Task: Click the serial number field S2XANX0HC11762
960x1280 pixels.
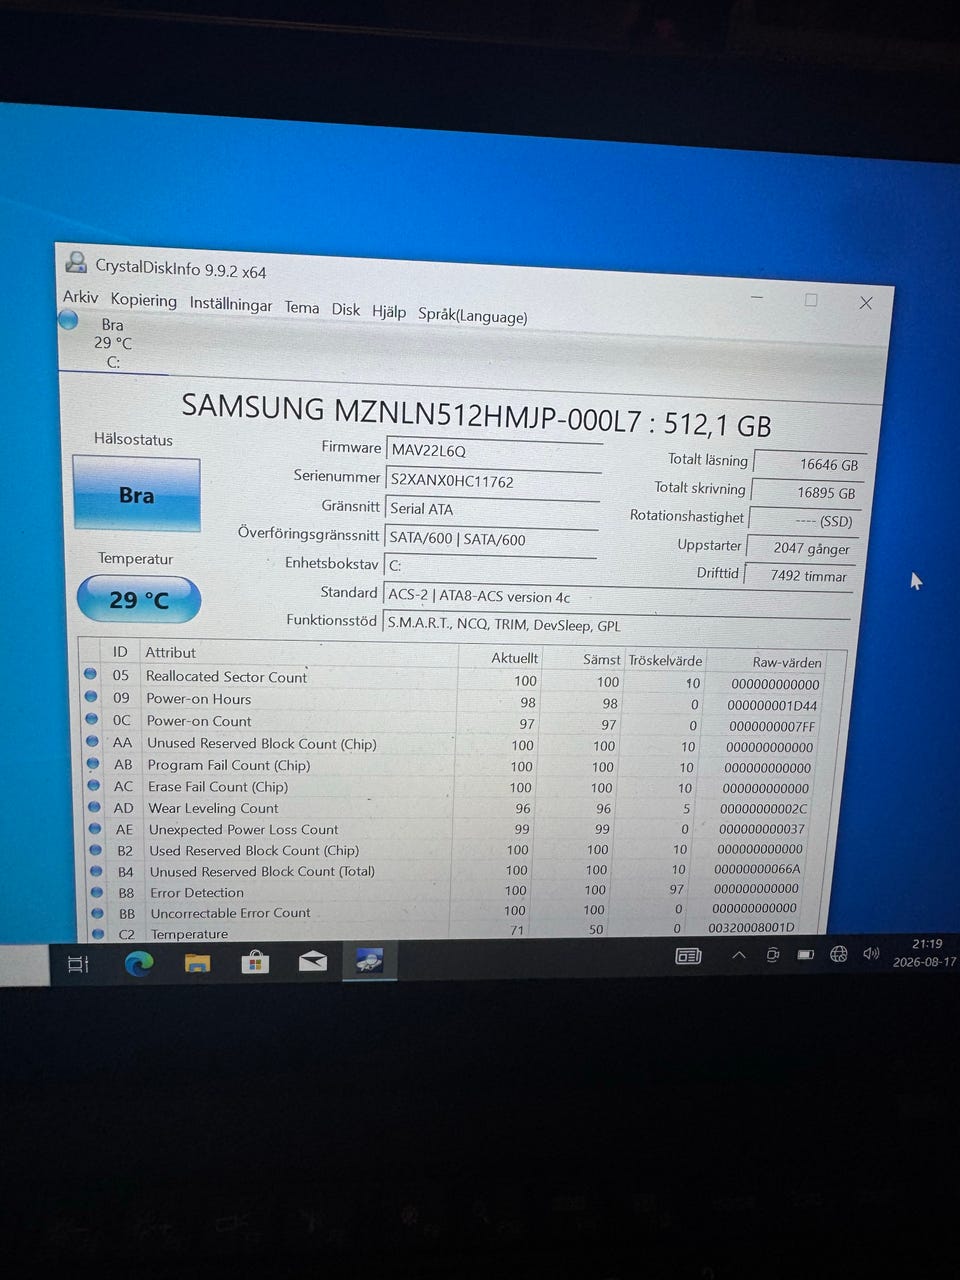Action: (x=493, y=481)
